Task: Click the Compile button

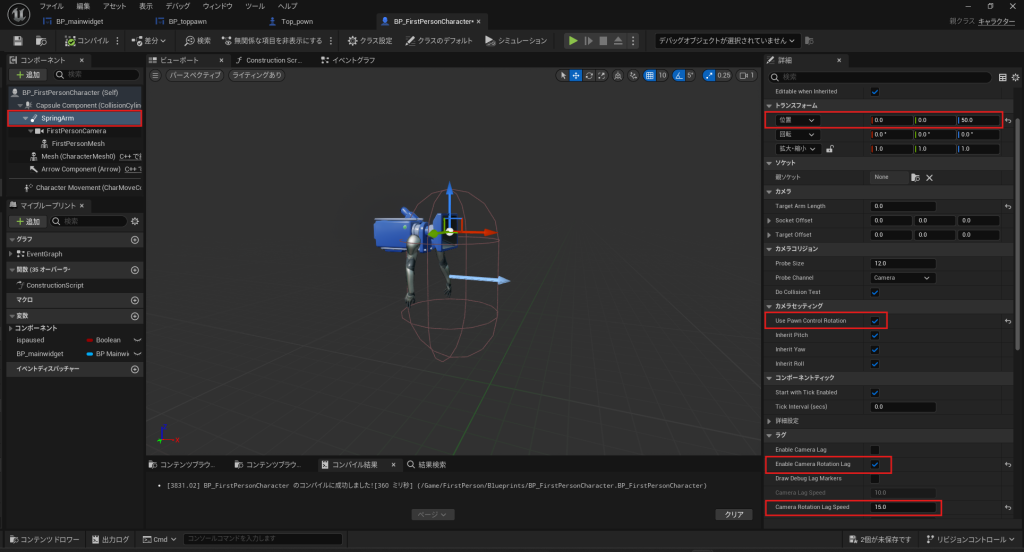Action: pos(86,41)
